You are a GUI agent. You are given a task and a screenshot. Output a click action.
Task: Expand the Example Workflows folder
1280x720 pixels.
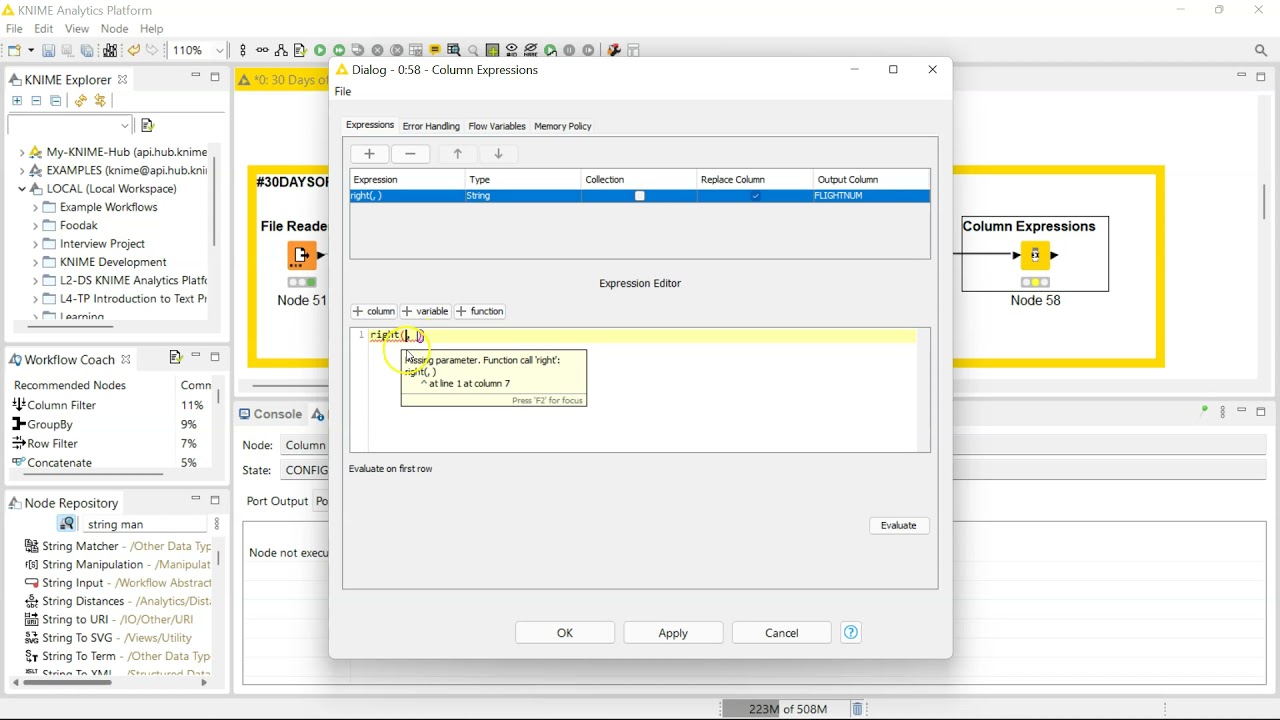pyautogui.click(x=35, y=207)
